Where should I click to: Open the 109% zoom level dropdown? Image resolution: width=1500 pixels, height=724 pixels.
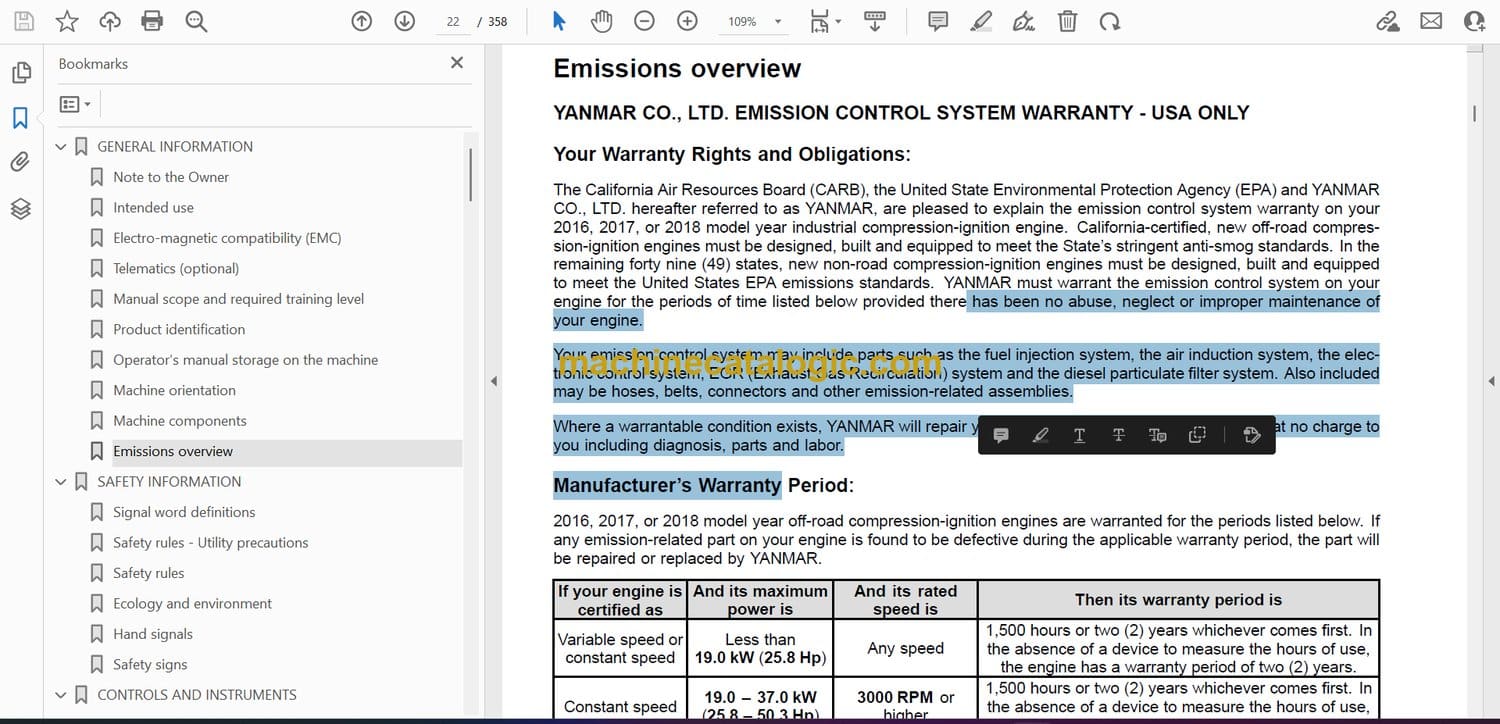coord(777,22)
